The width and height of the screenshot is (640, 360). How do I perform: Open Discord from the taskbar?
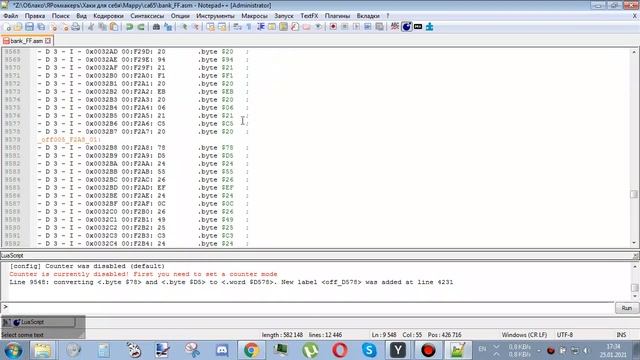pyautogui.click(x=222, y=350)
